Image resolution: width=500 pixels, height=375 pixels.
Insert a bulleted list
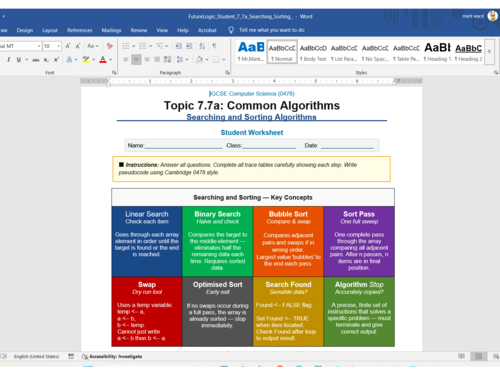pos(126,46)
